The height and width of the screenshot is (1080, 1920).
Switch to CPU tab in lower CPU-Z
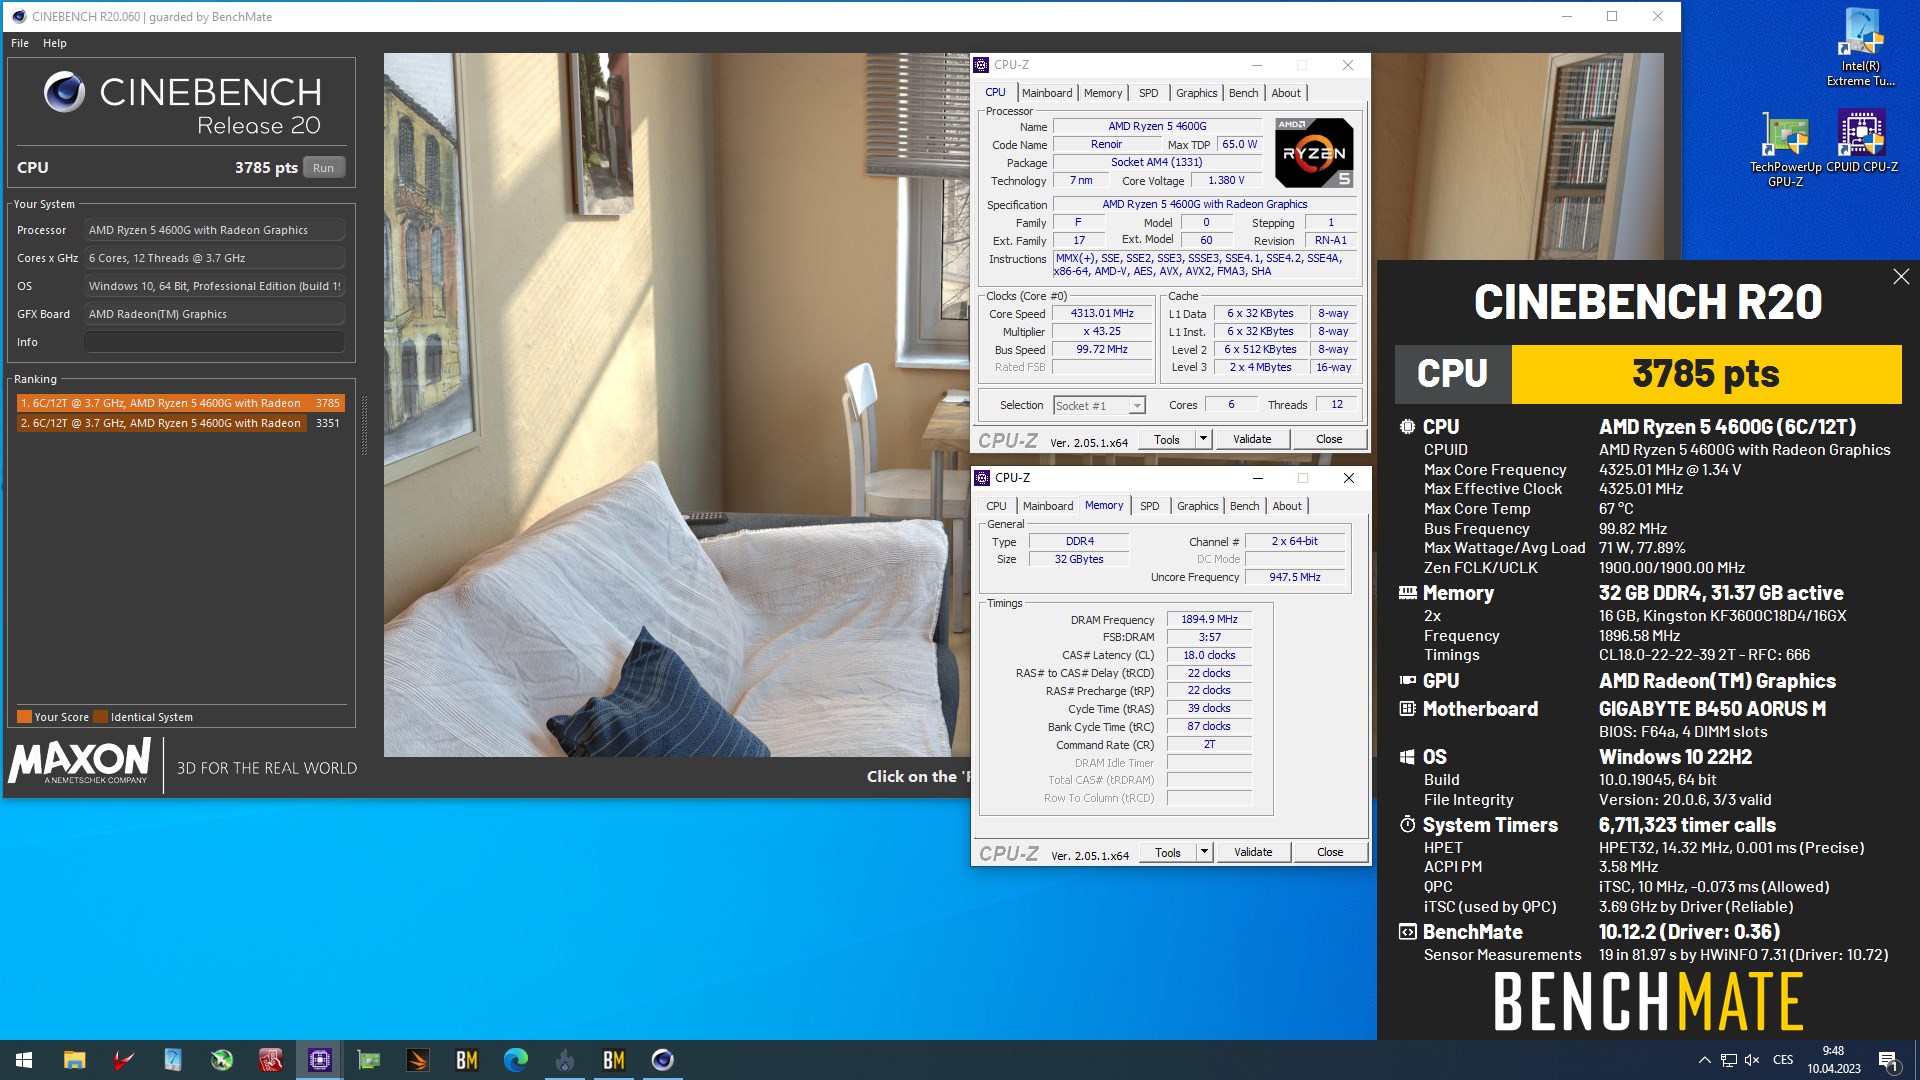[996, 506]
